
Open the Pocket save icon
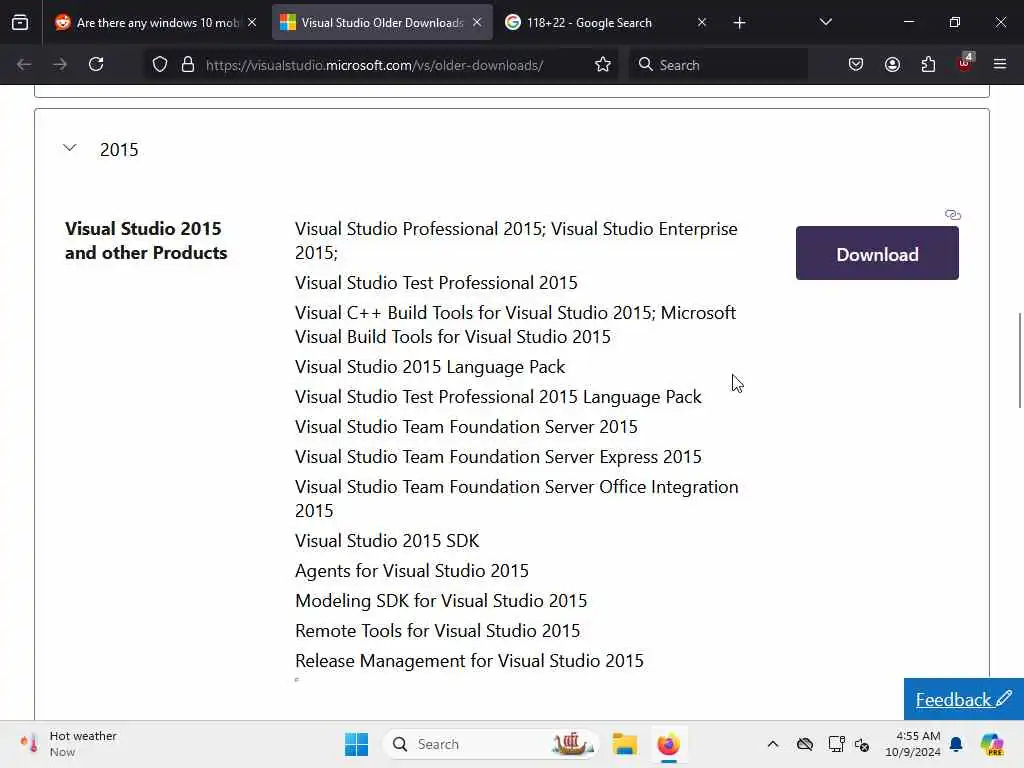[856, 65]
